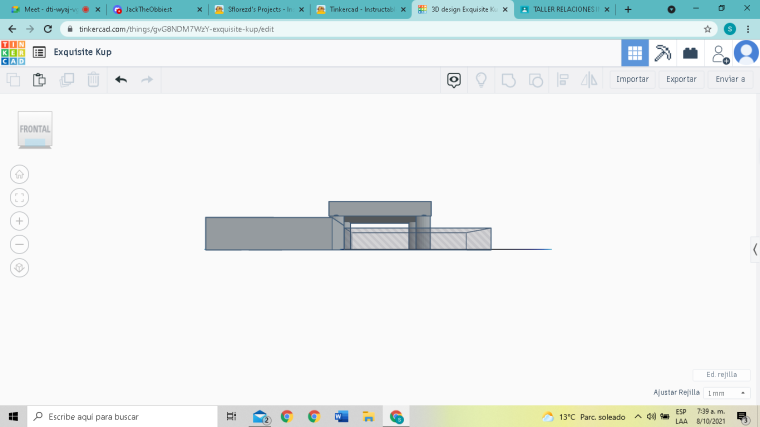
Task: Reload the Tinkercad page
Action: click(x=48, y=29)
